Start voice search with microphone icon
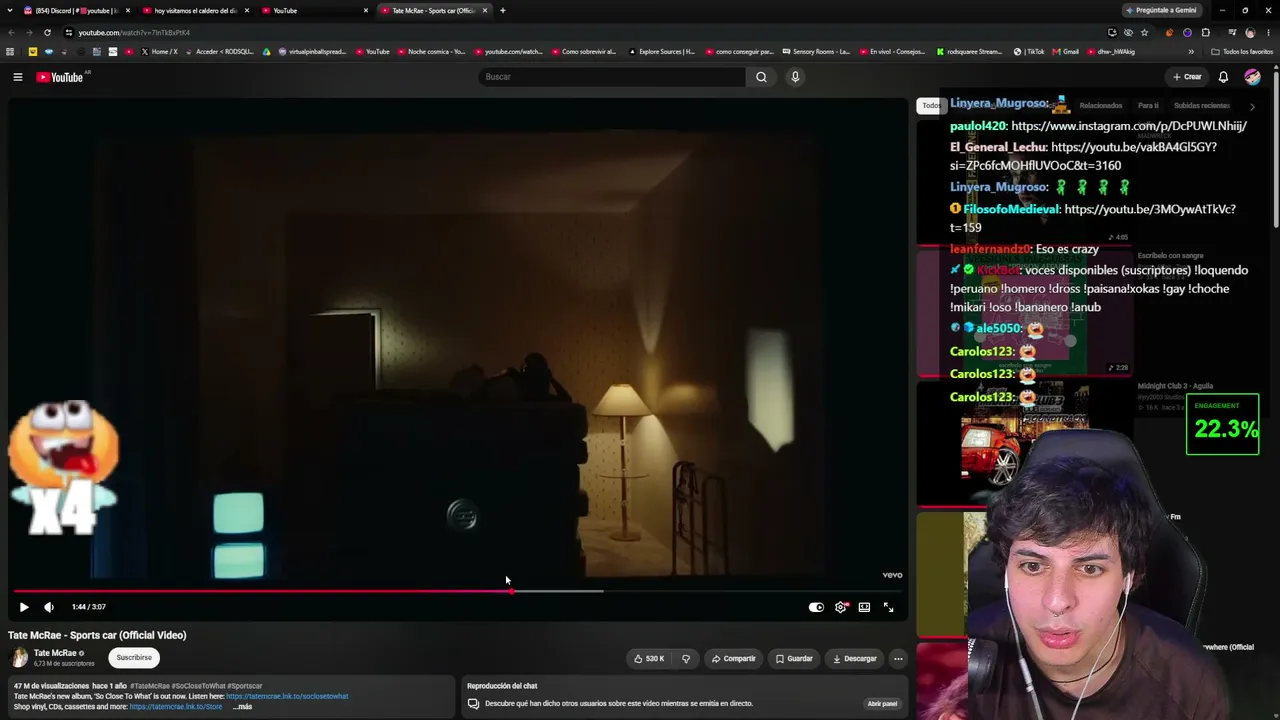1280x720 pixels. [x=795, y=77]
